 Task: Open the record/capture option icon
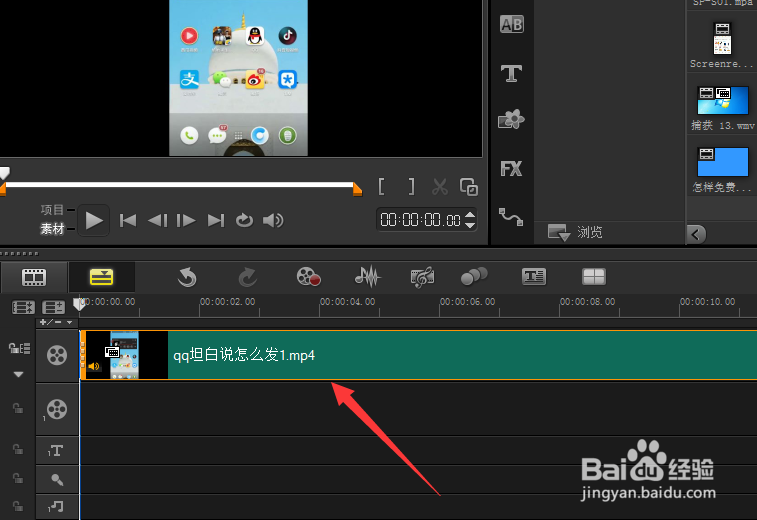[x=308, y=277]
